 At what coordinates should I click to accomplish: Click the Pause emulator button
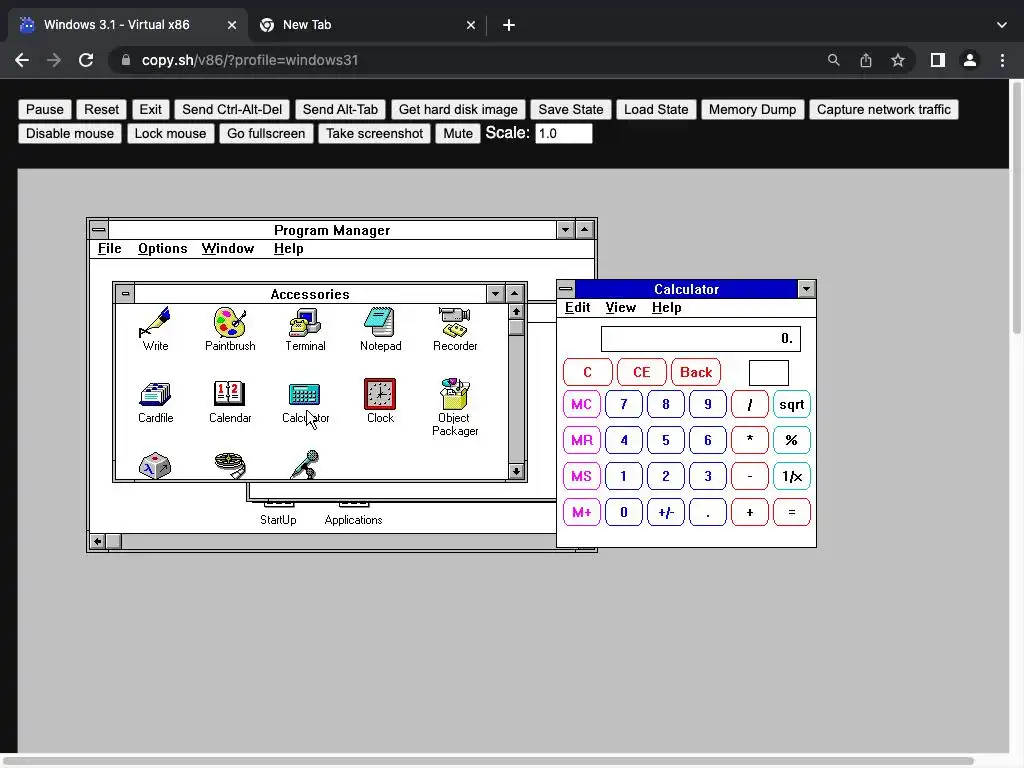(44, 109)
